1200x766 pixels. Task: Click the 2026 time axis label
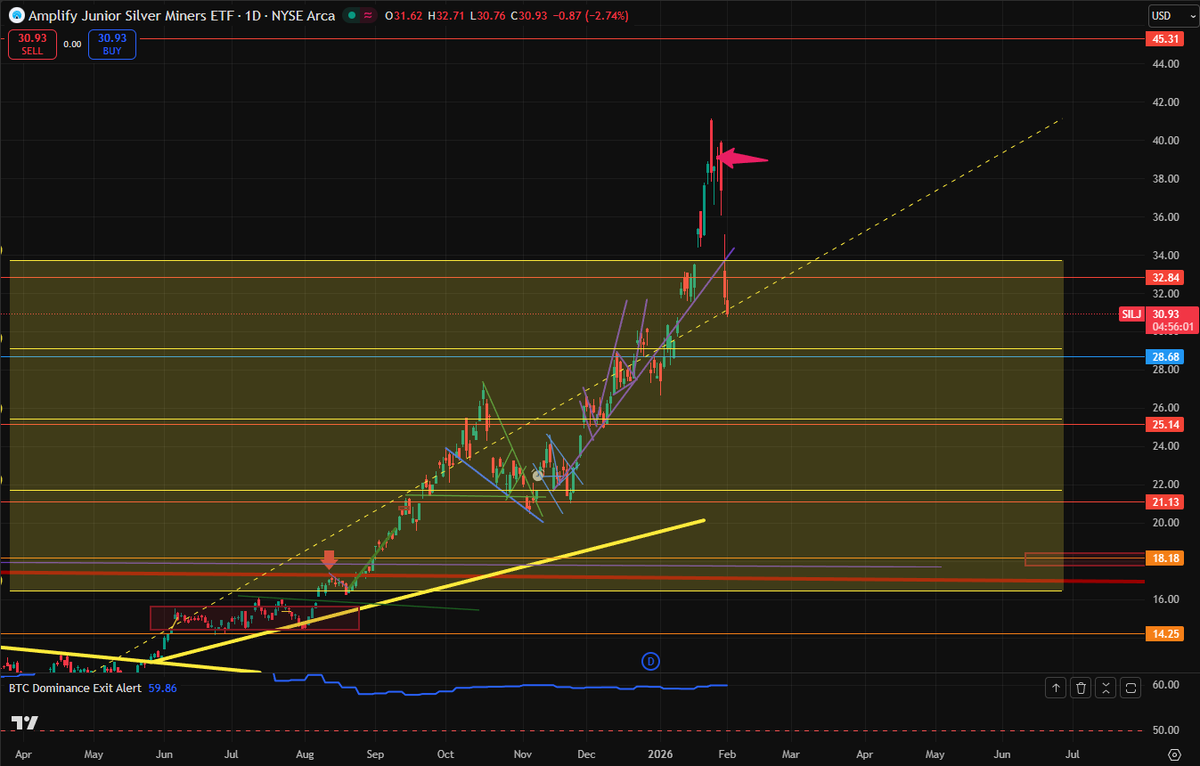tap(658, 756)
